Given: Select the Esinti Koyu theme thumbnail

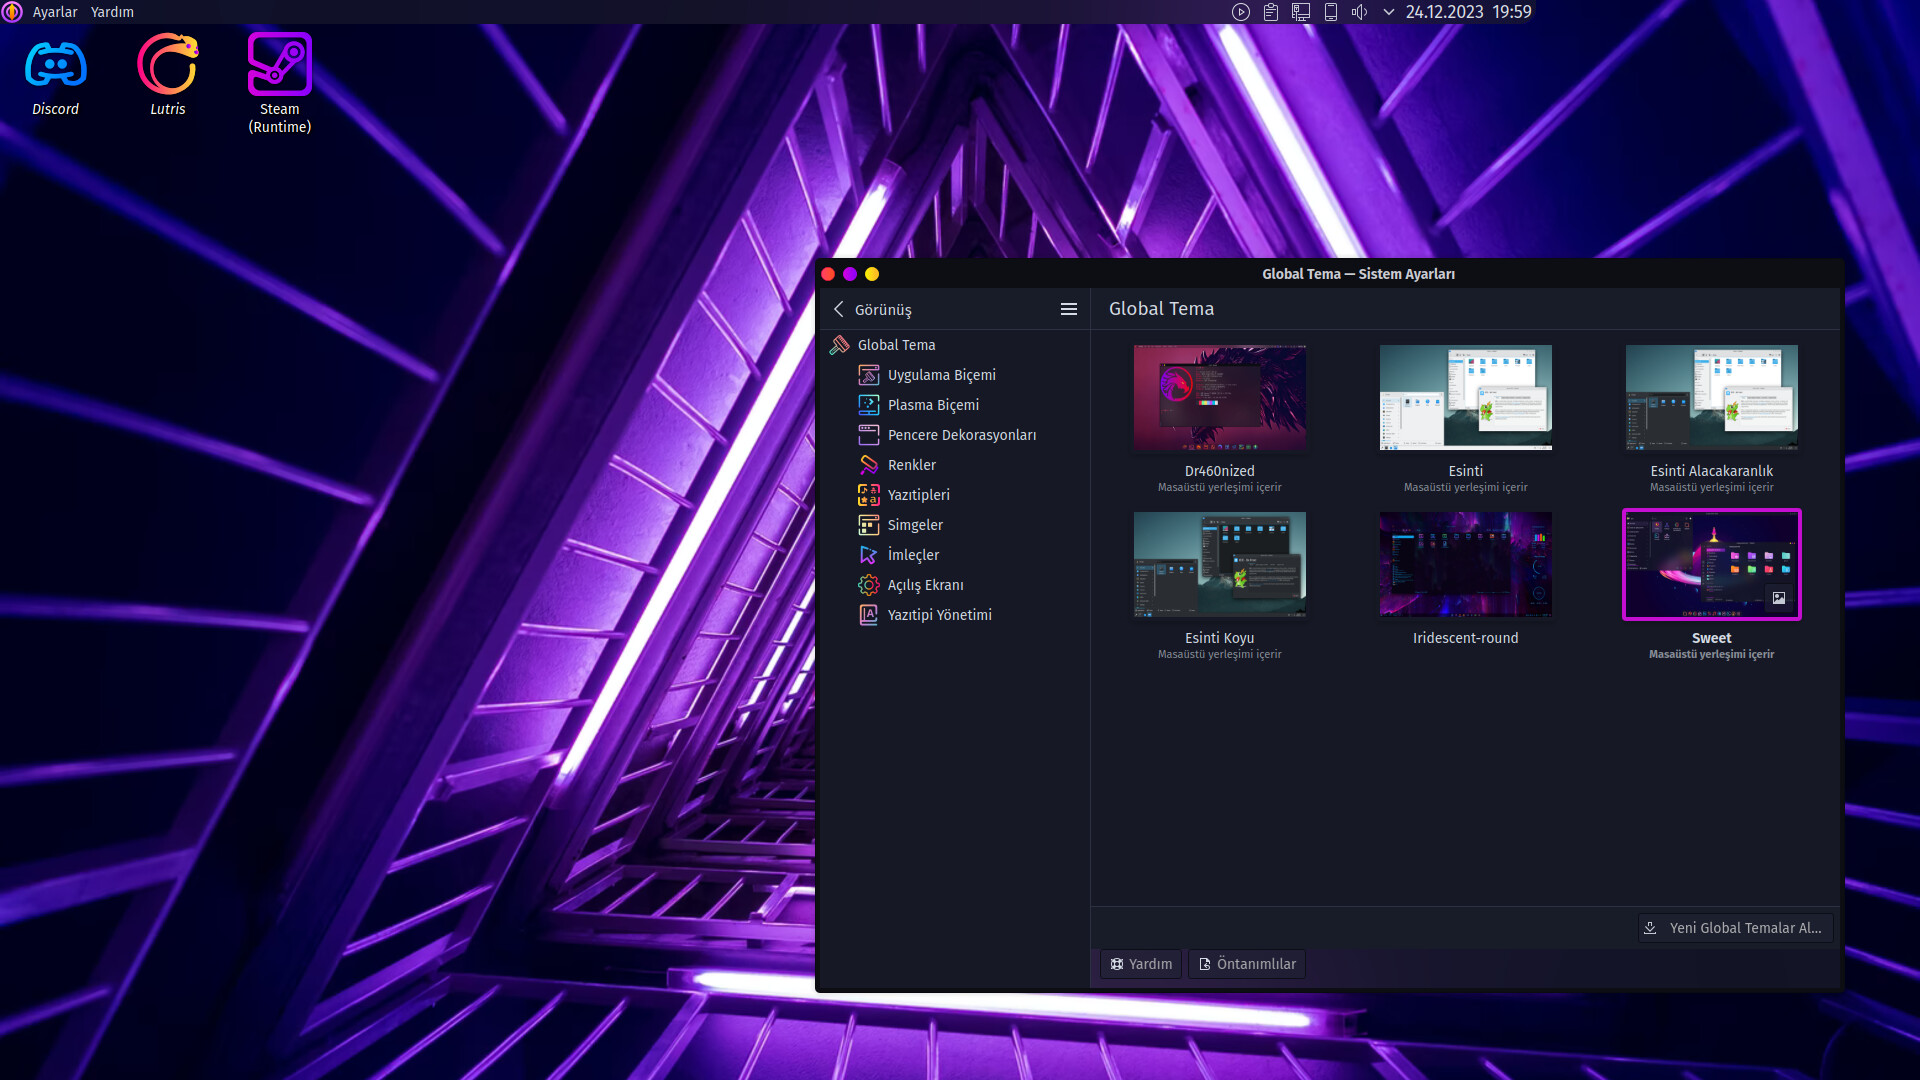Looking at the screenshot, I should click(1219, 565).
